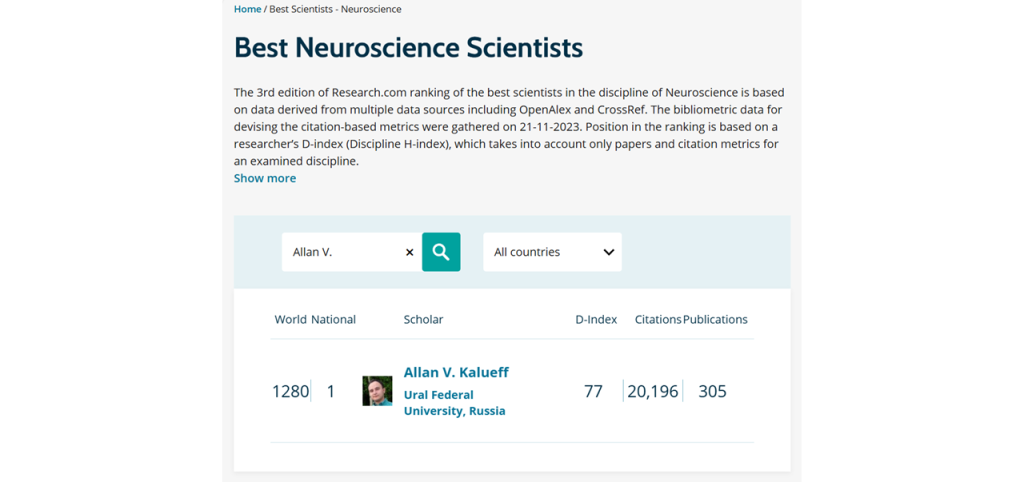Viewport: 1024px width, 482px height.
Task: Select the world rank value 1280
Action: (291, 392)
